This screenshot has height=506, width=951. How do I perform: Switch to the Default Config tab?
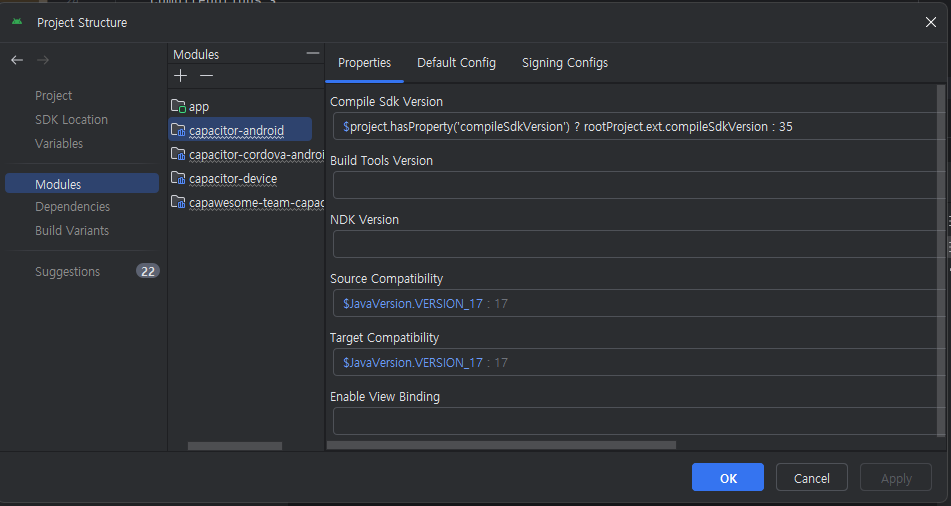[x=457, y=63]
